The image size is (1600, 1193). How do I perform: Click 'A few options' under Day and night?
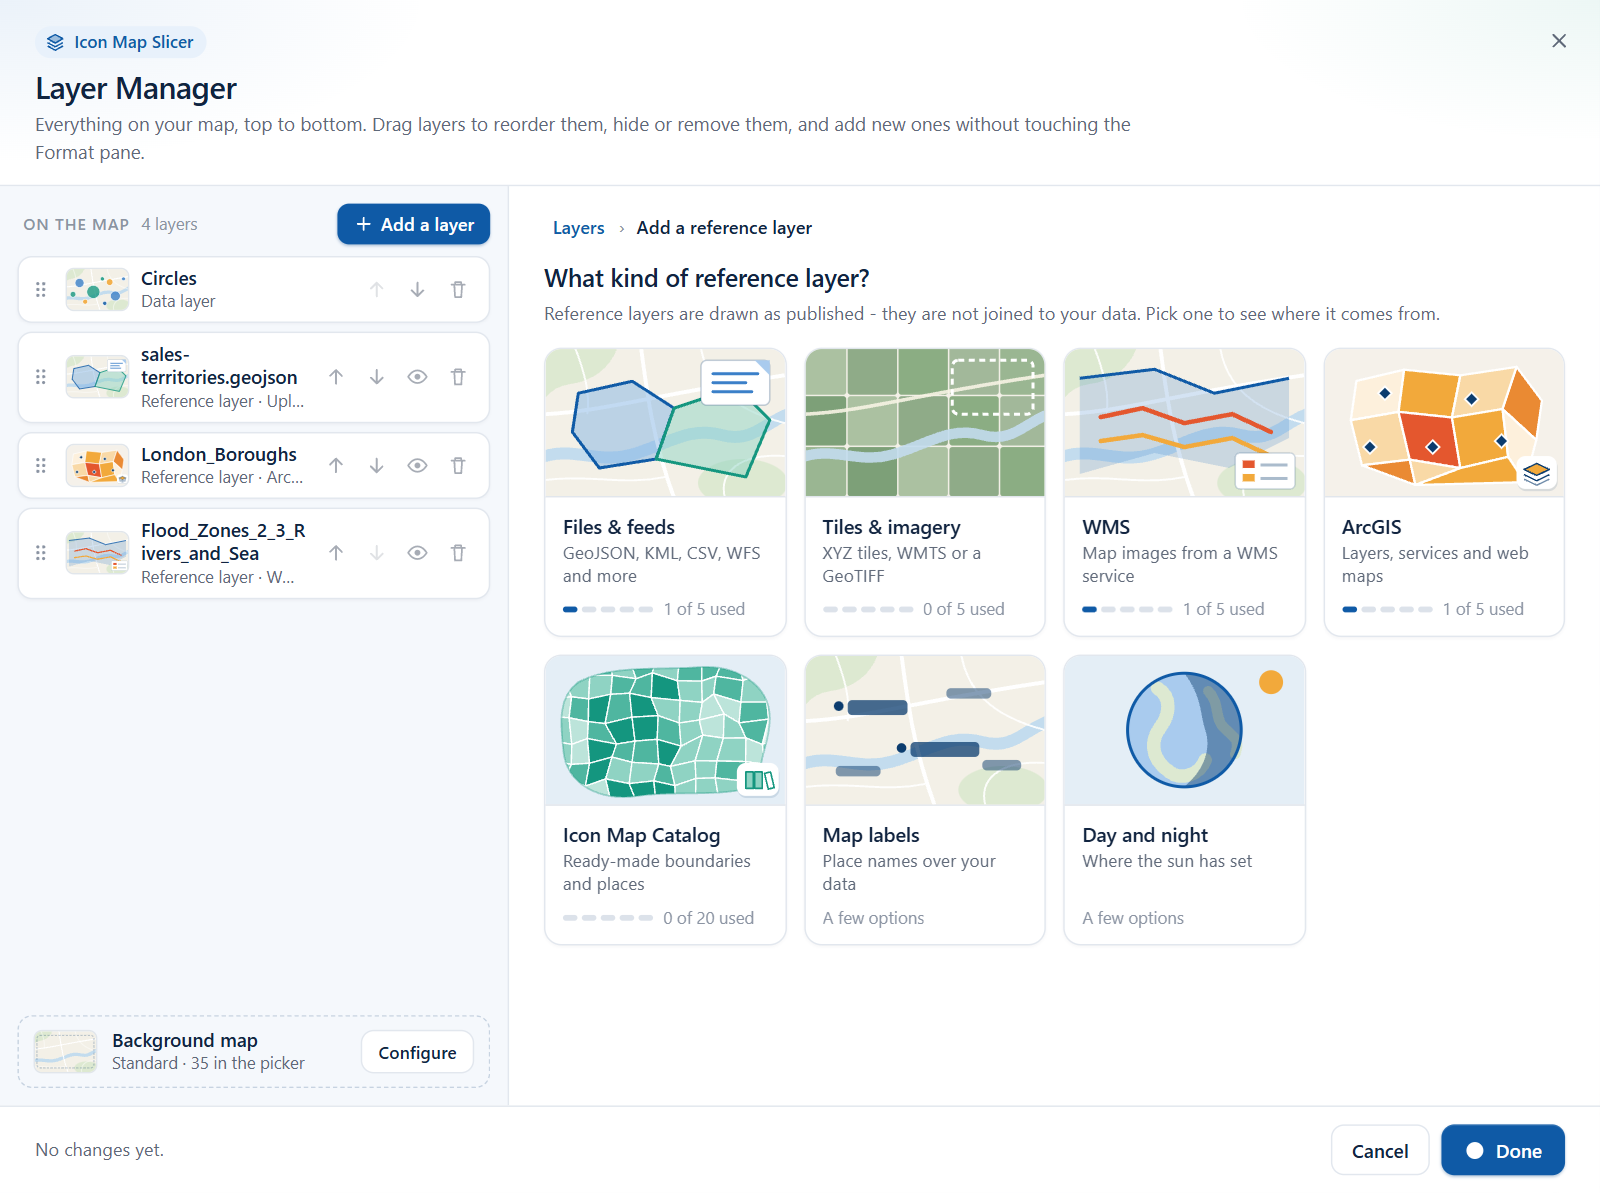tap(1133, 918)
